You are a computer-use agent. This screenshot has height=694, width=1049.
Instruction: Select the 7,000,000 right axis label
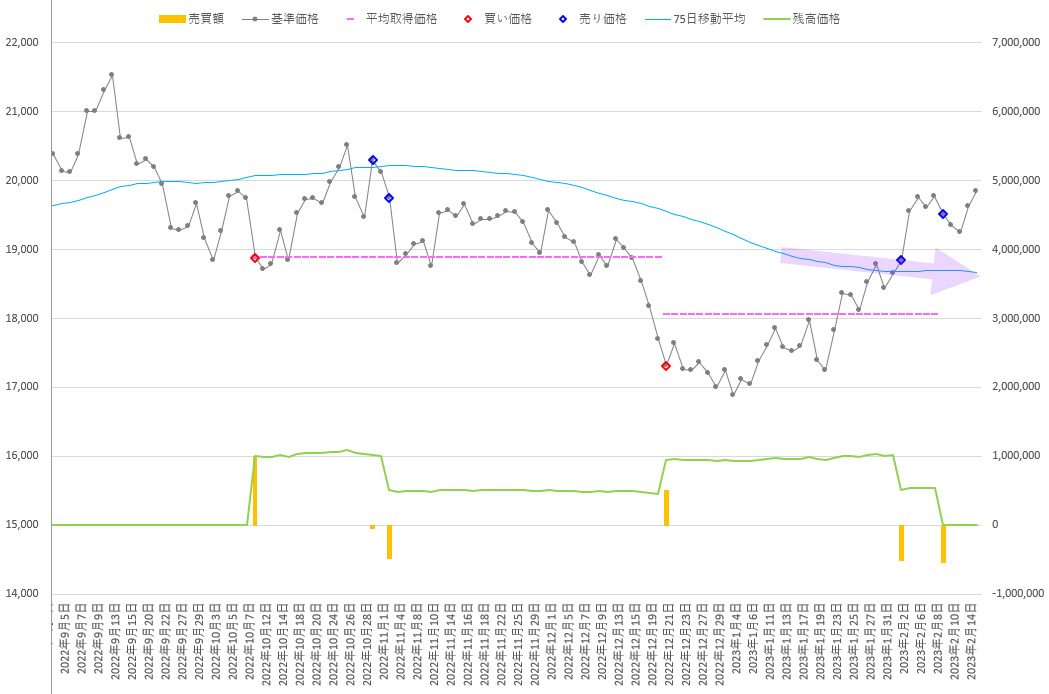[1016, 42]
